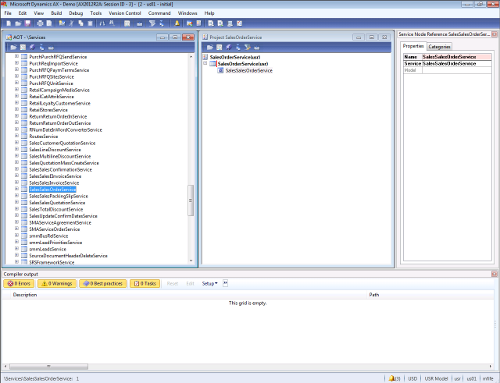Open the Build menu
500x383 pixels.
[56, 13]
